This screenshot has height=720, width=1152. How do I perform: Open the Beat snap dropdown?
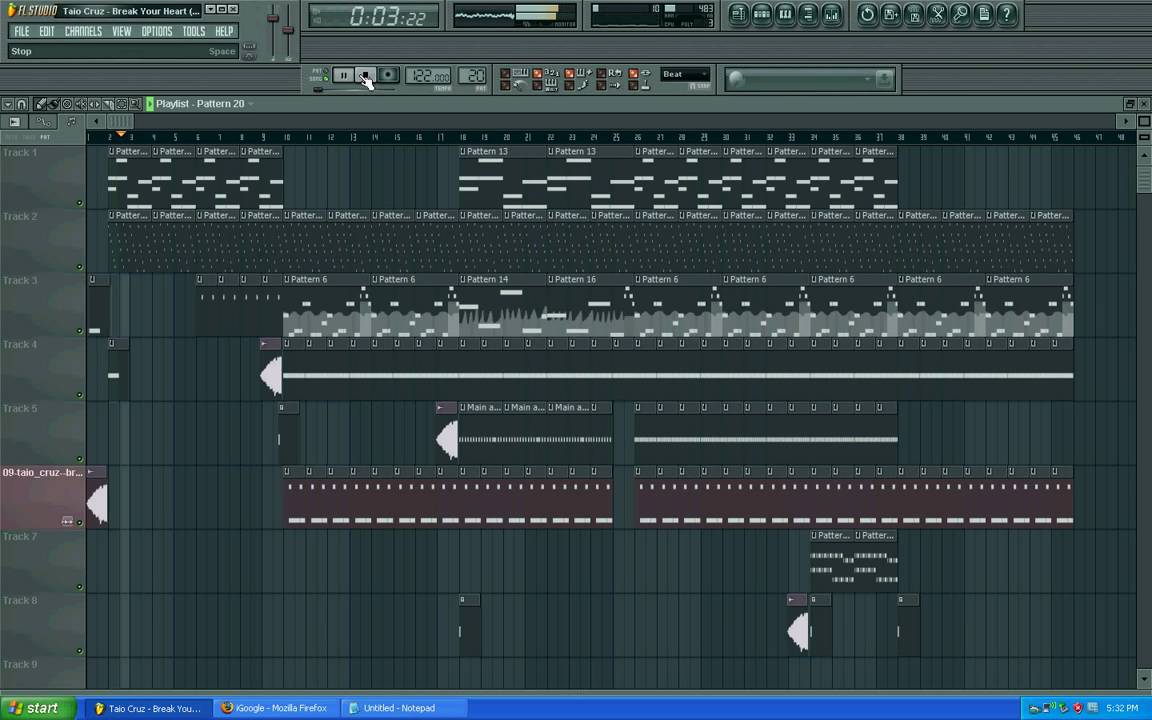click(x=685, y=74)
